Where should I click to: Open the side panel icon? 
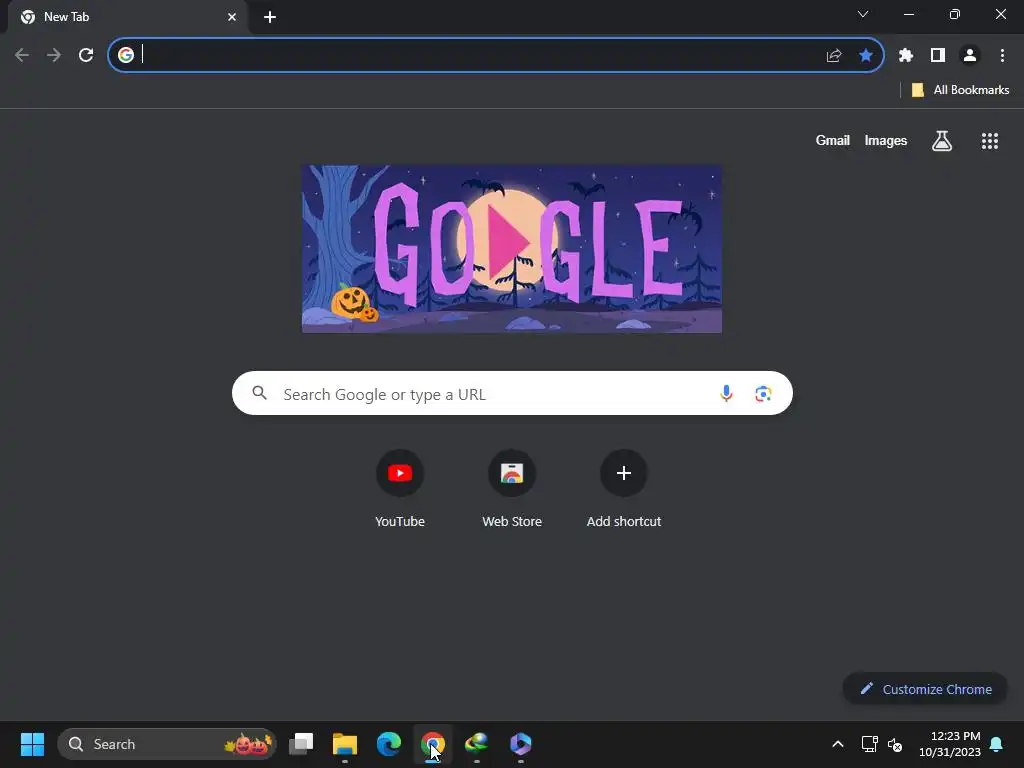938,56
